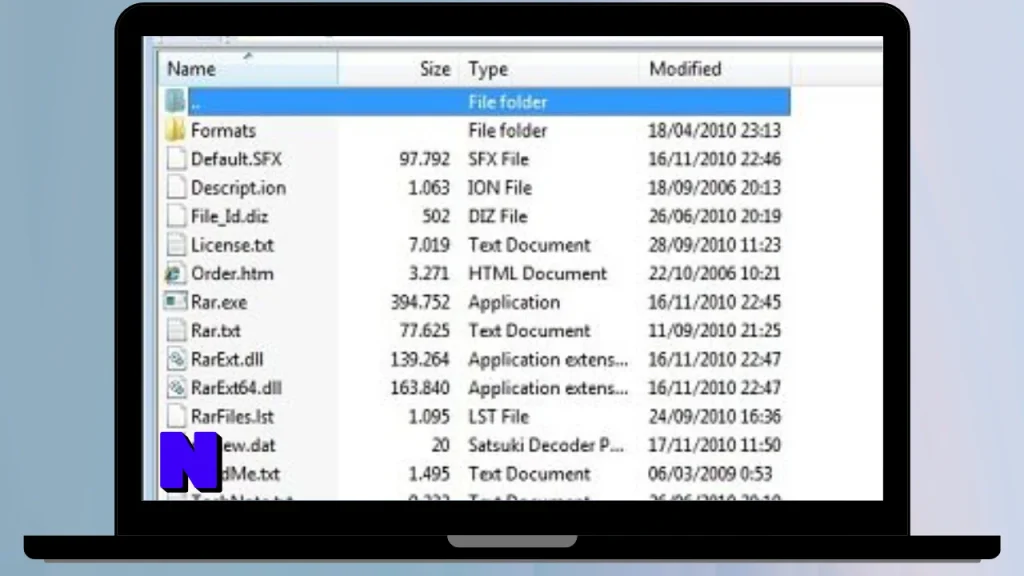This screenshot has height=576, width=1024.
Task: Click the Name column header
Action: [248, 69]
